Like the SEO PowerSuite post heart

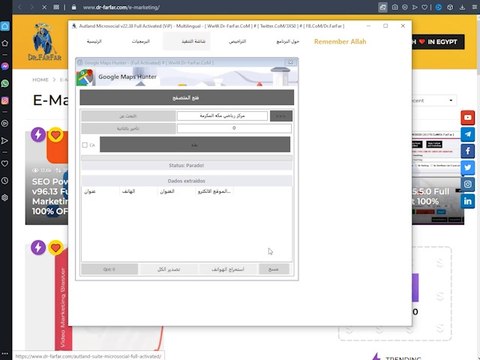click(x=56, y=135)
